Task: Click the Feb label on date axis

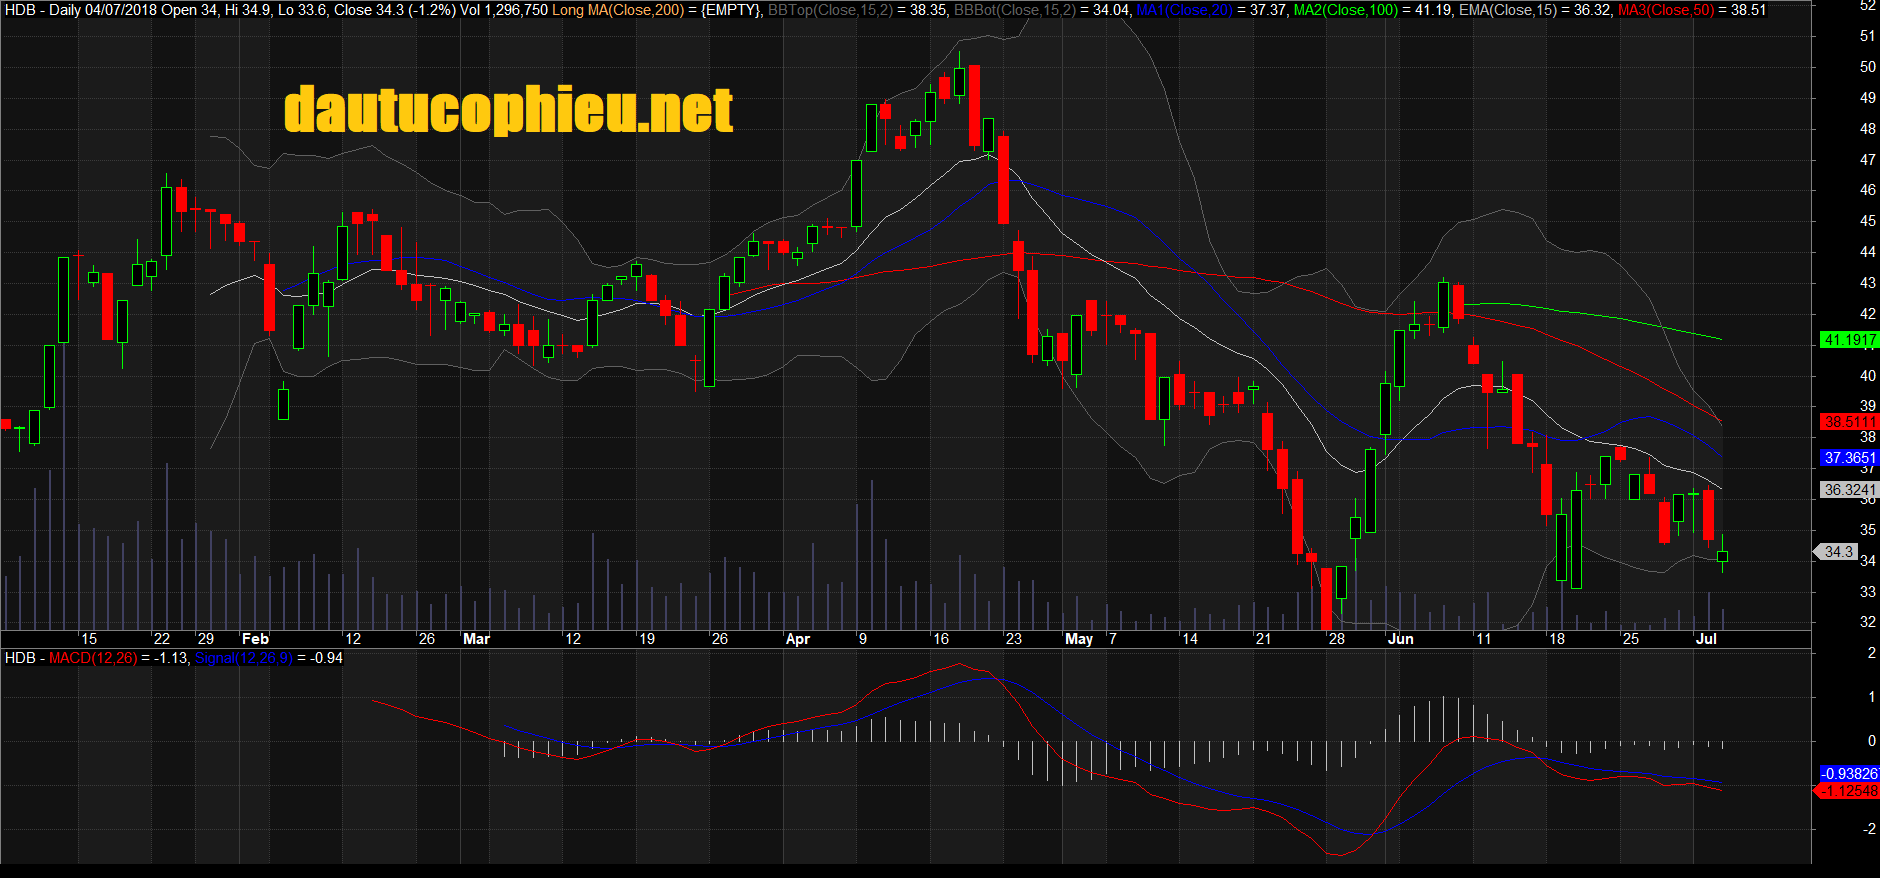Action: [x=255, y=639]
